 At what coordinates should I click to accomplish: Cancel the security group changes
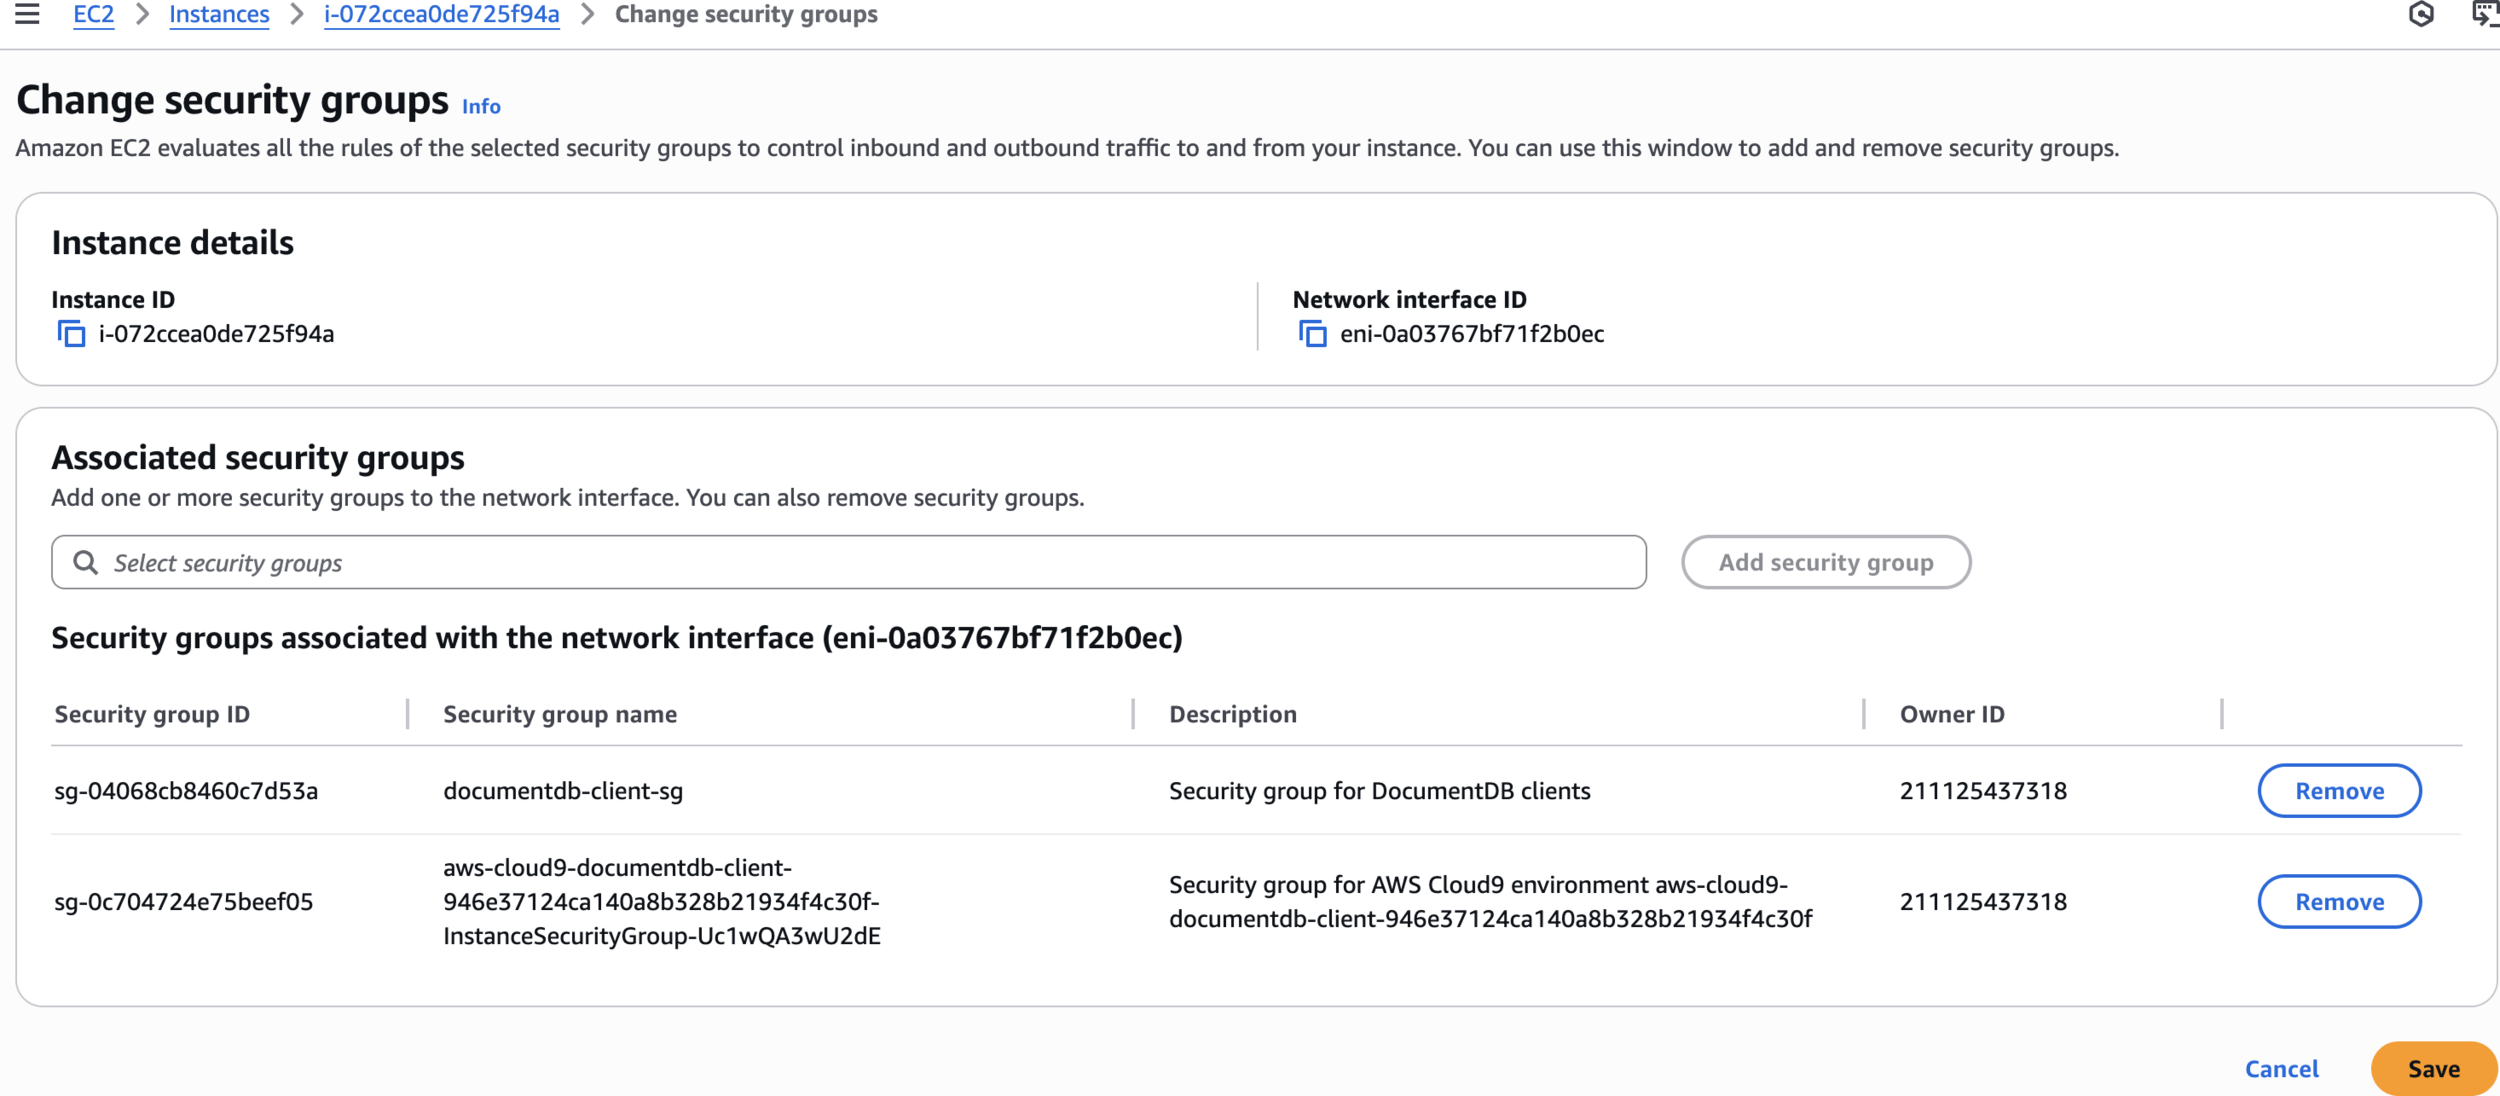(x=2281, y=1069)
